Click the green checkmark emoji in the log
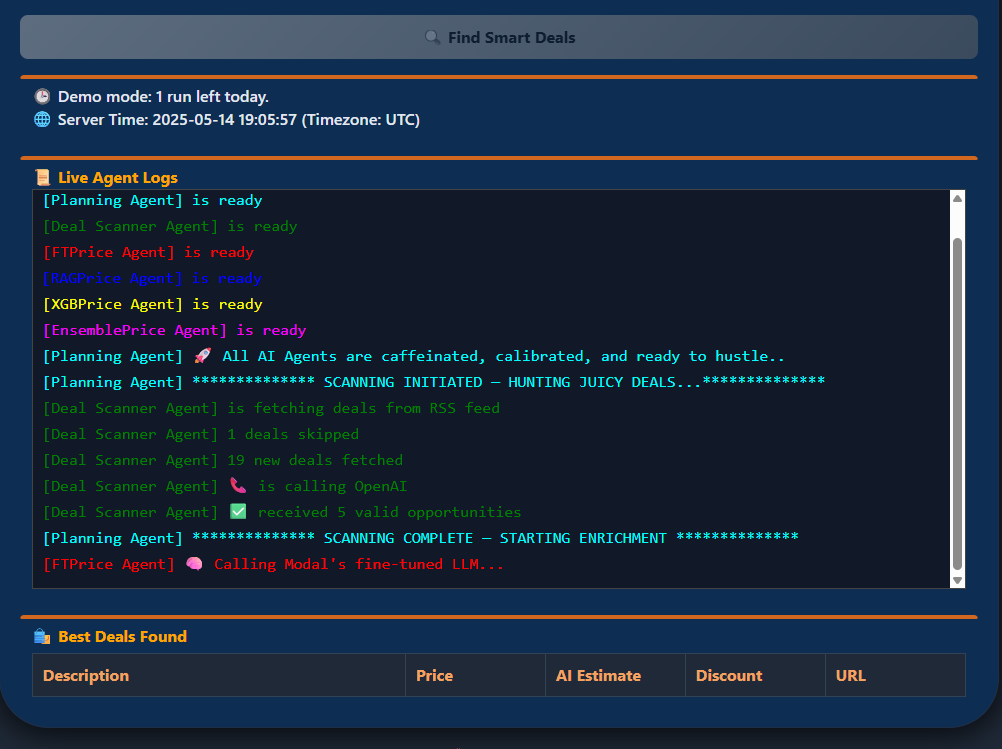 [x=237, y=513]
